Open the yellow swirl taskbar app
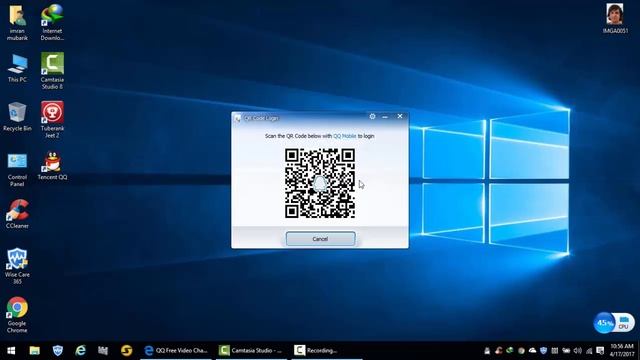Viewport: 640px width, 360px height. coord(127,351)
